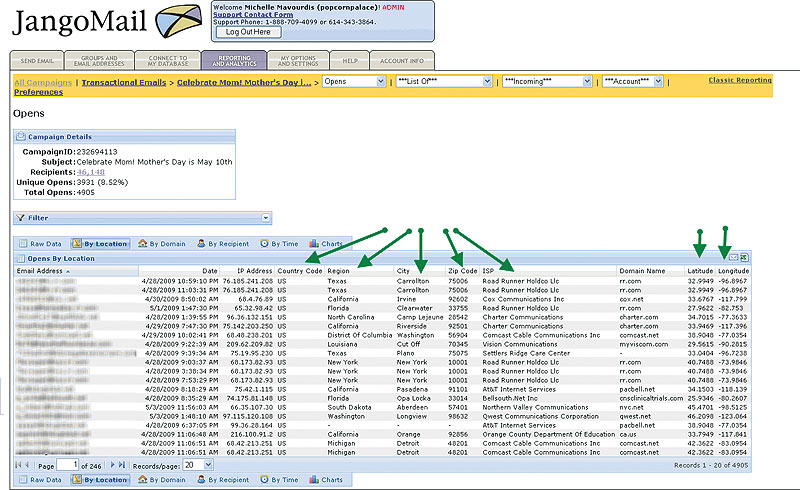The image size is (800, 490).
Task: Select the District Of Columbia region cell
Action: click(360, 335)
